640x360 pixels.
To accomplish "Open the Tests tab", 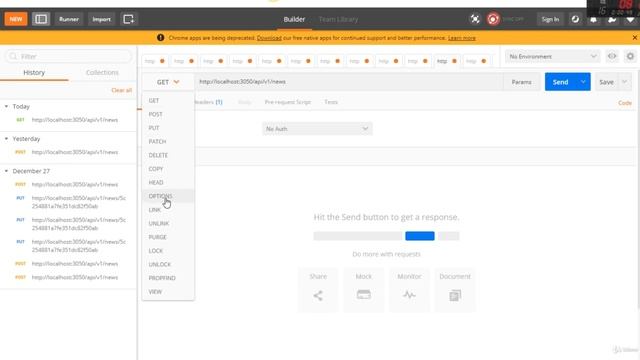I will click(331, 102).
